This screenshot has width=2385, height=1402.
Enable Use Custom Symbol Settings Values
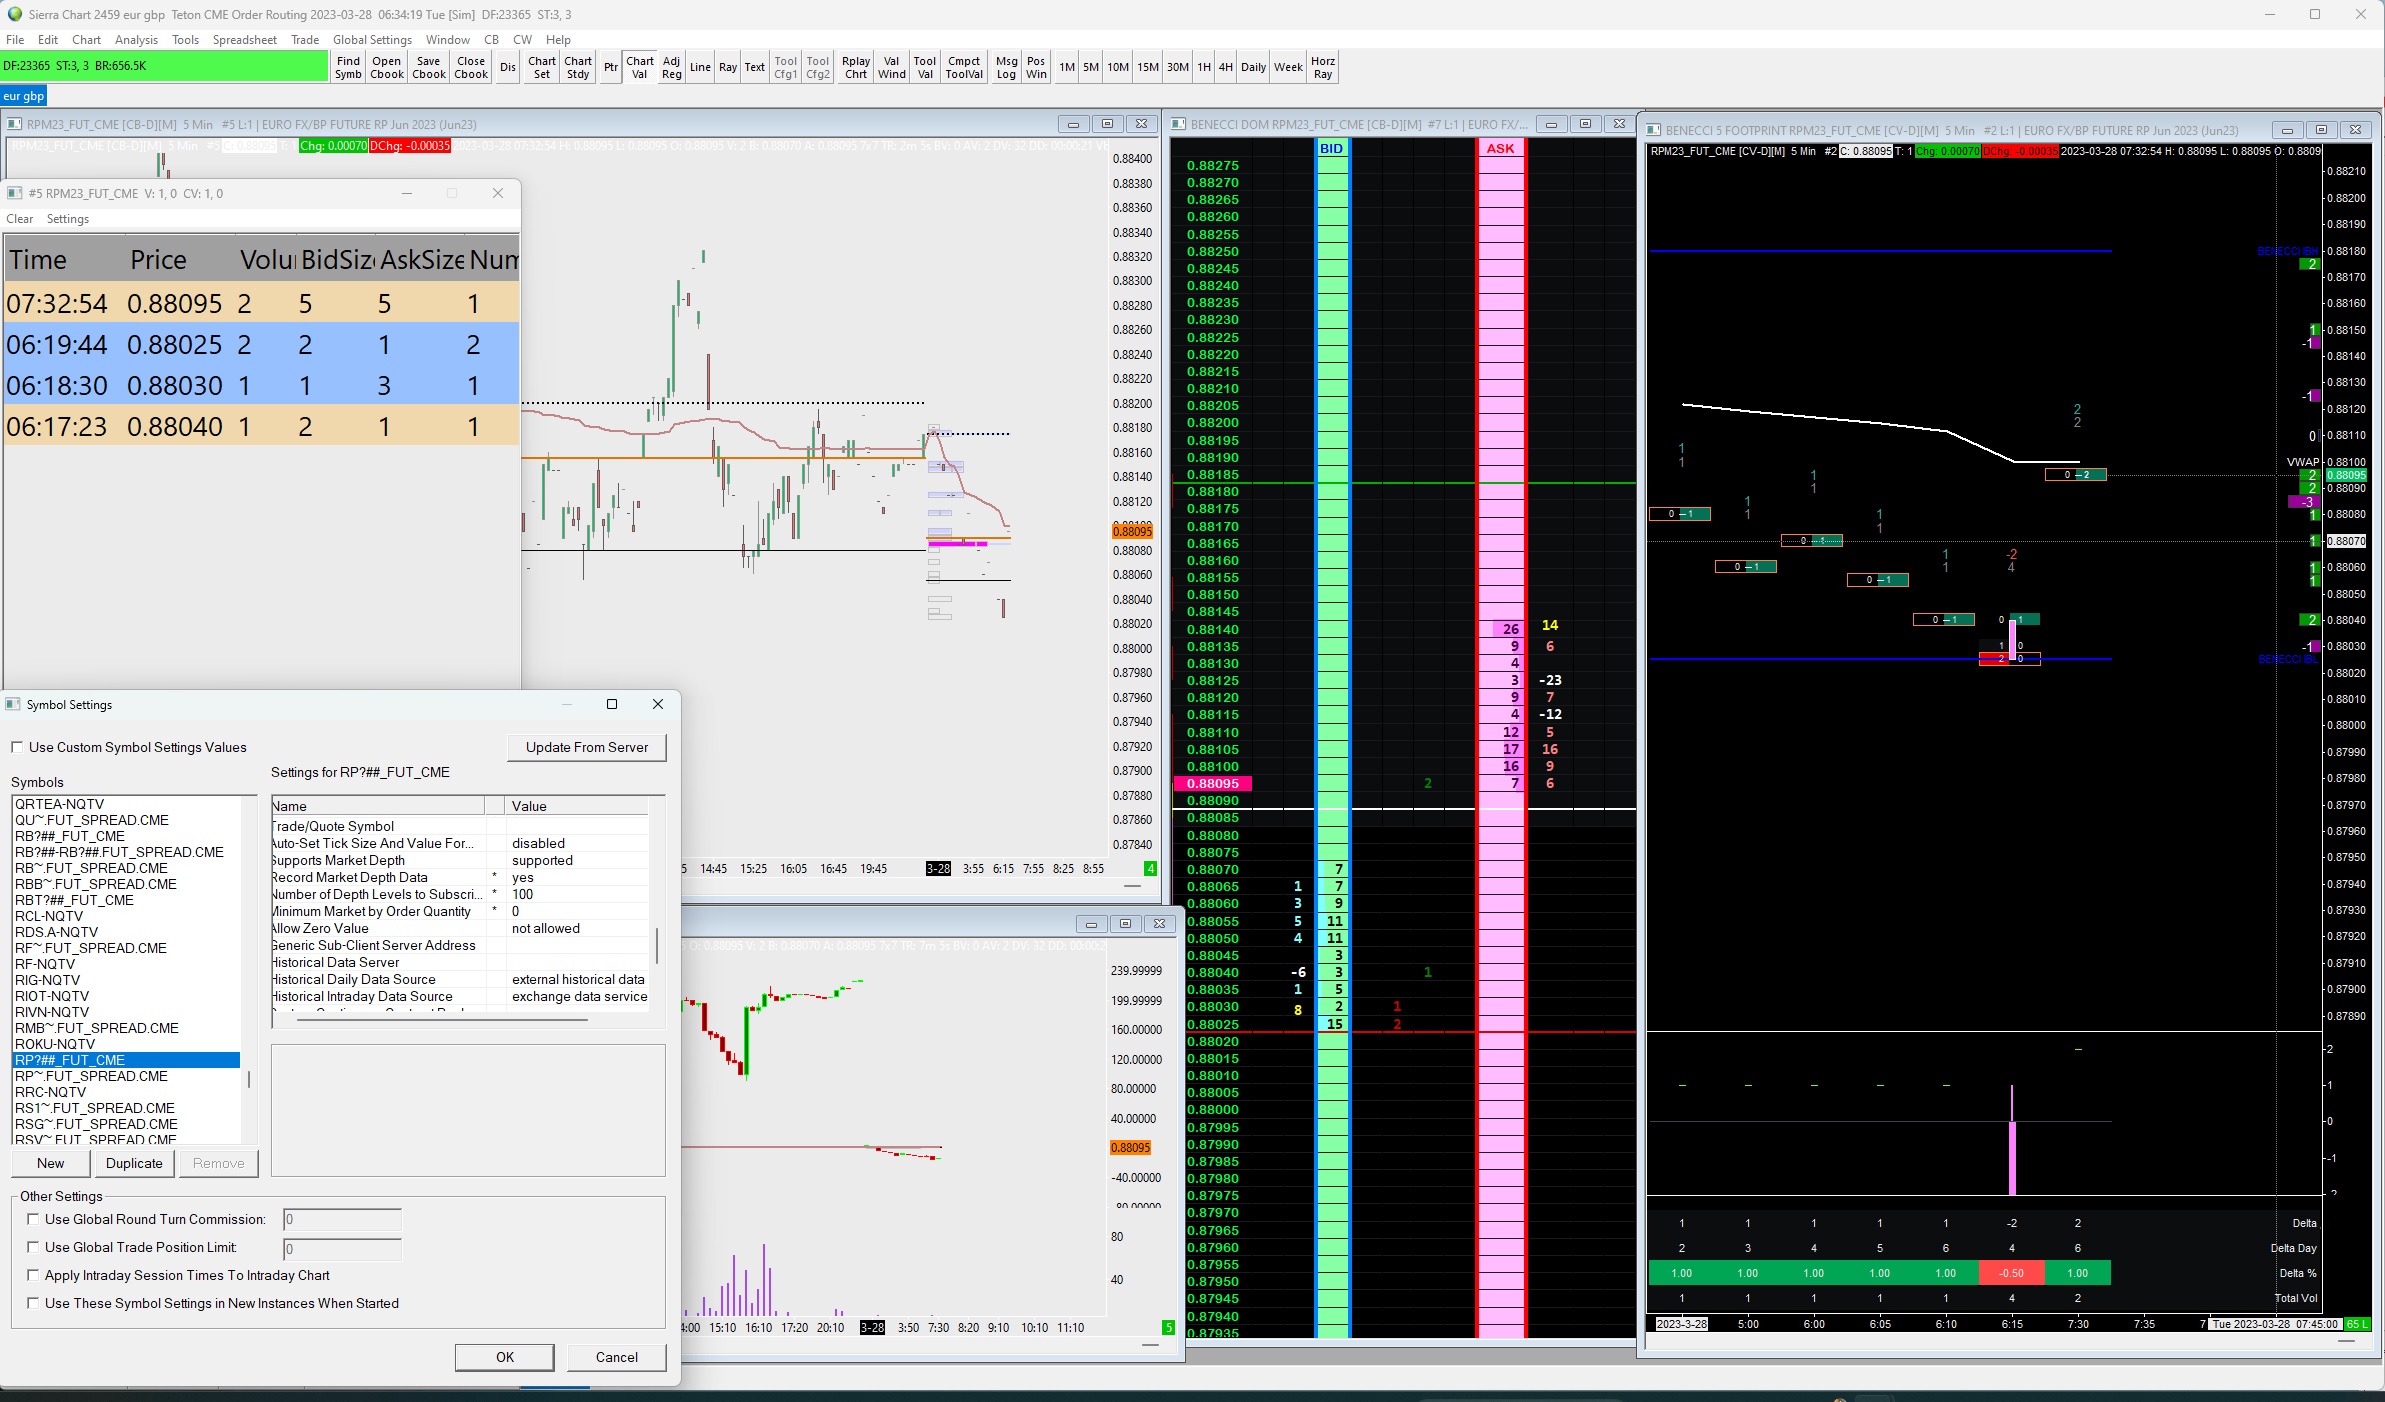[x=17, y=747]
